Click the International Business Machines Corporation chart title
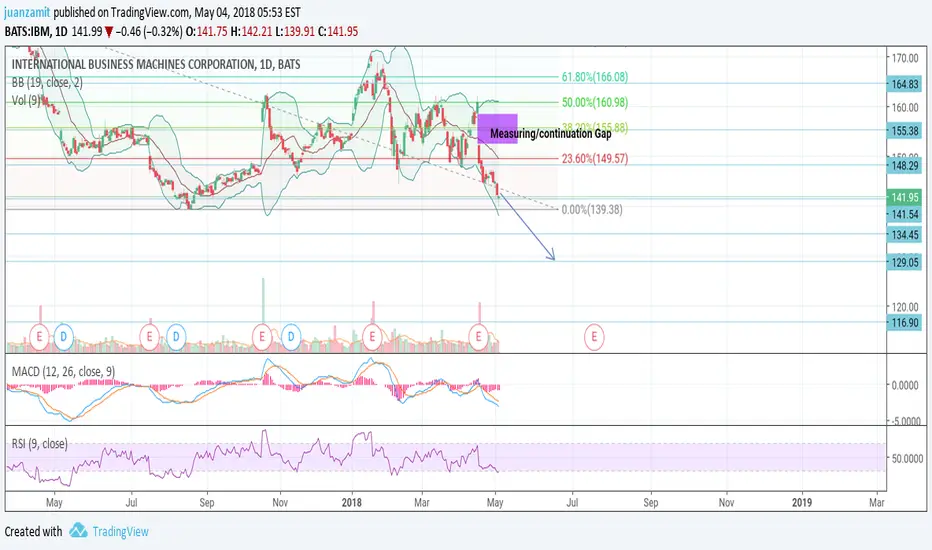Screen dimensions: 932x550 [156, 64]
